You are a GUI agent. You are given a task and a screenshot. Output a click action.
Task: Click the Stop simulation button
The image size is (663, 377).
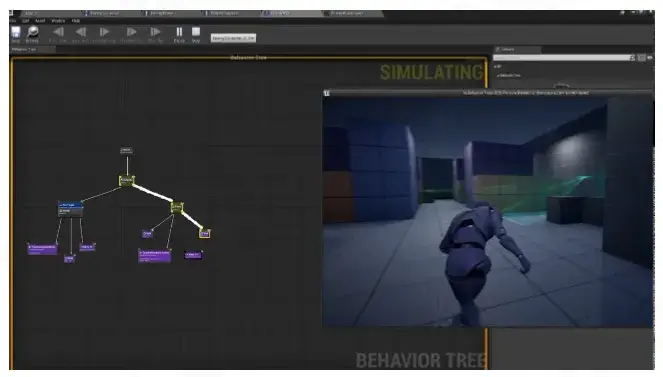[x=196, y=34]
